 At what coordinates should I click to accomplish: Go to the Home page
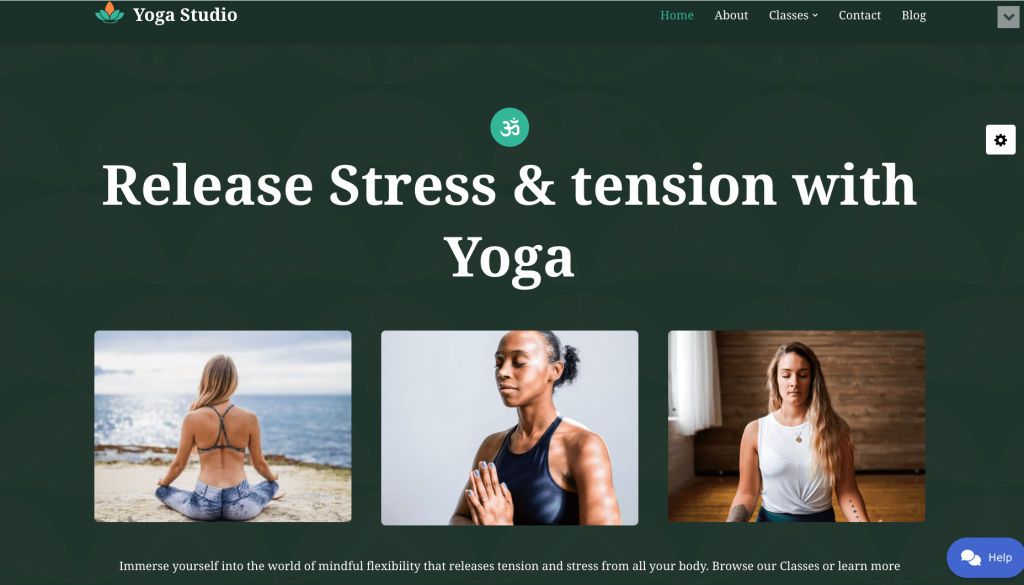pyautogui.click(x=677, y=15)
